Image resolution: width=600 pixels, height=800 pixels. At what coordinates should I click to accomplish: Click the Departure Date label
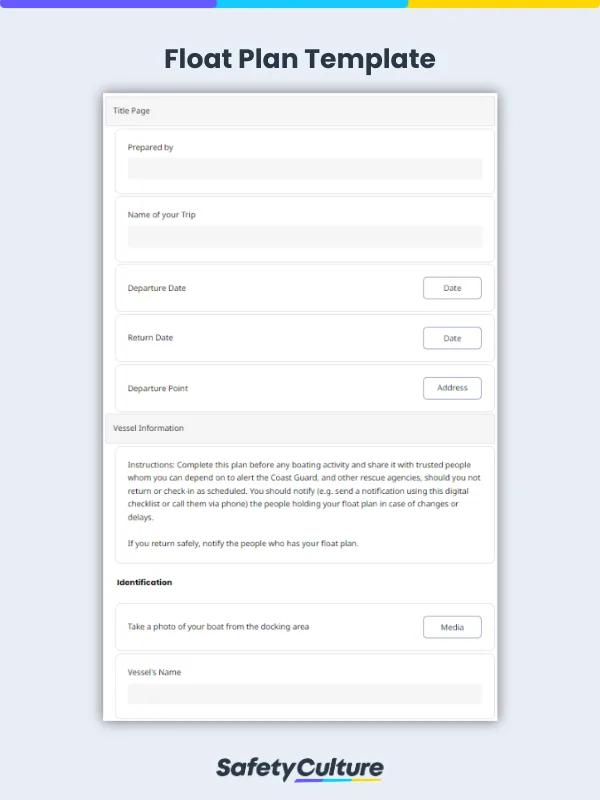[156, 288]
